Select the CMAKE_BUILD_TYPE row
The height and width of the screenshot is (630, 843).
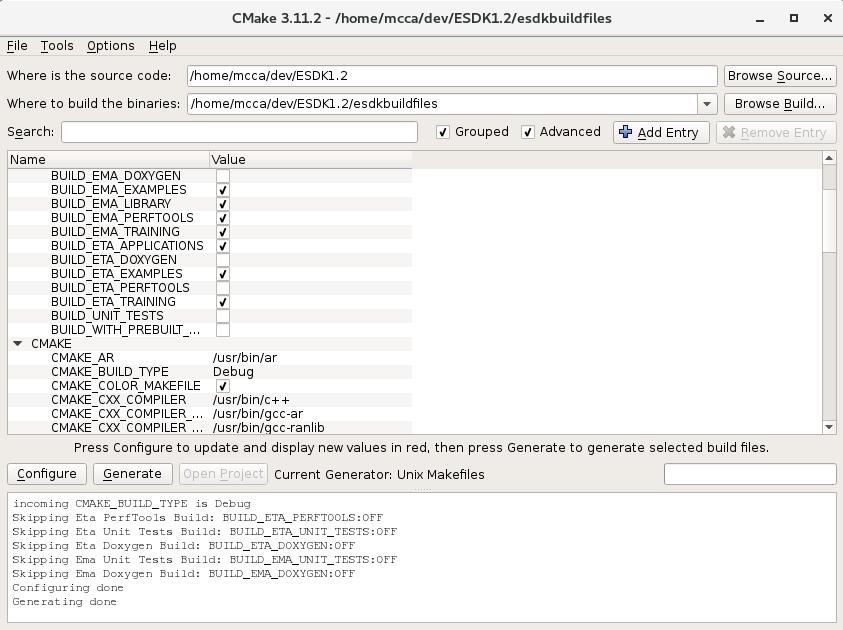[210, 371]
